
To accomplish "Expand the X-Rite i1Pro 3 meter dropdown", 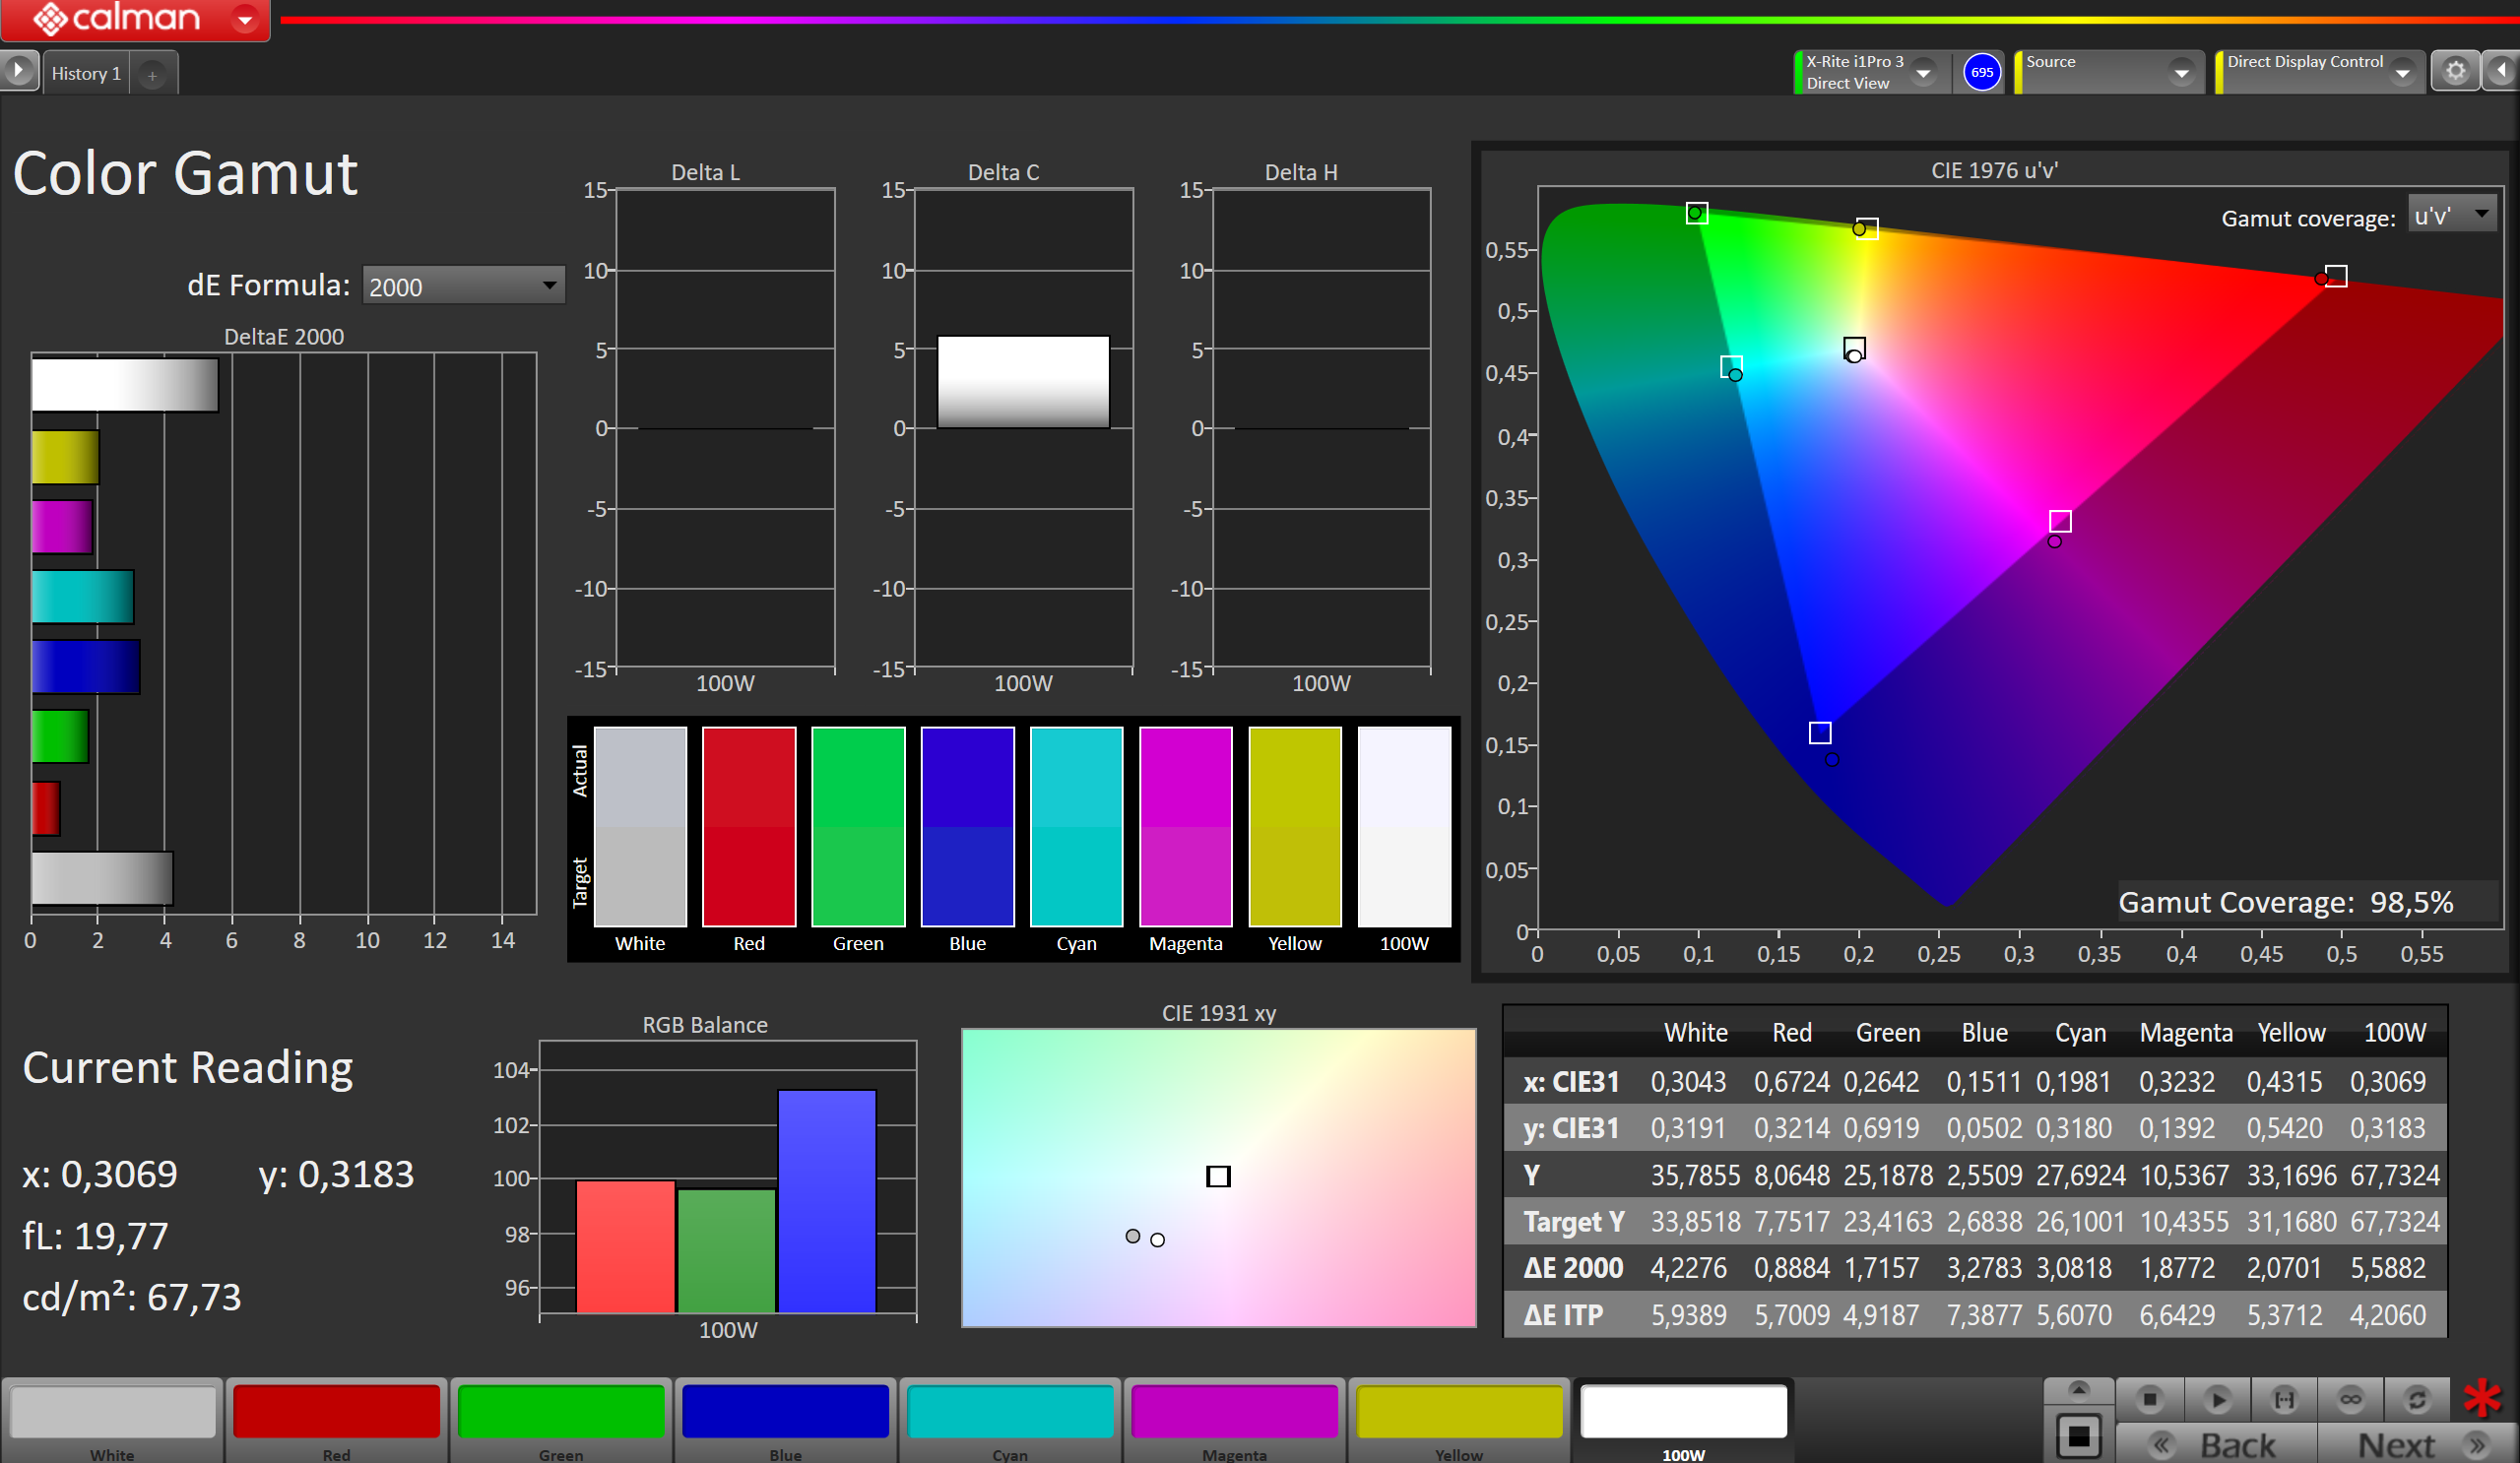I will point(1922,73).
